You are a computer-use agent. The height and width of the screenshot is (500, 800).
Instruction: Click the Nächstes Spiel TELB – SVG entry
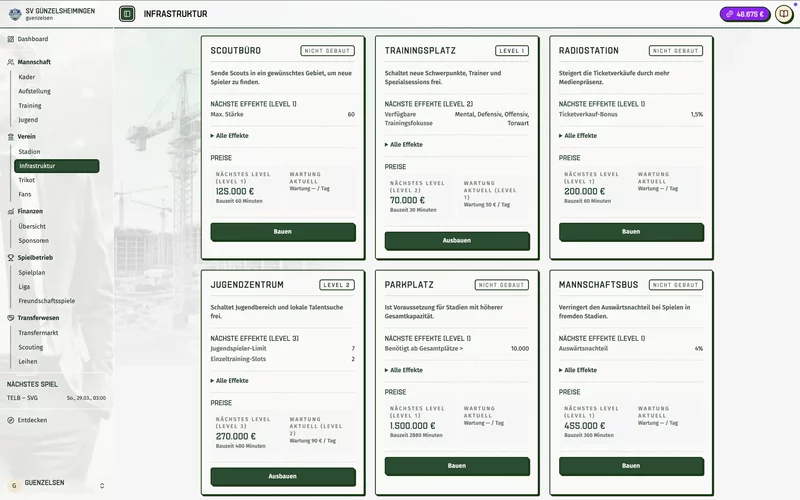57,397
